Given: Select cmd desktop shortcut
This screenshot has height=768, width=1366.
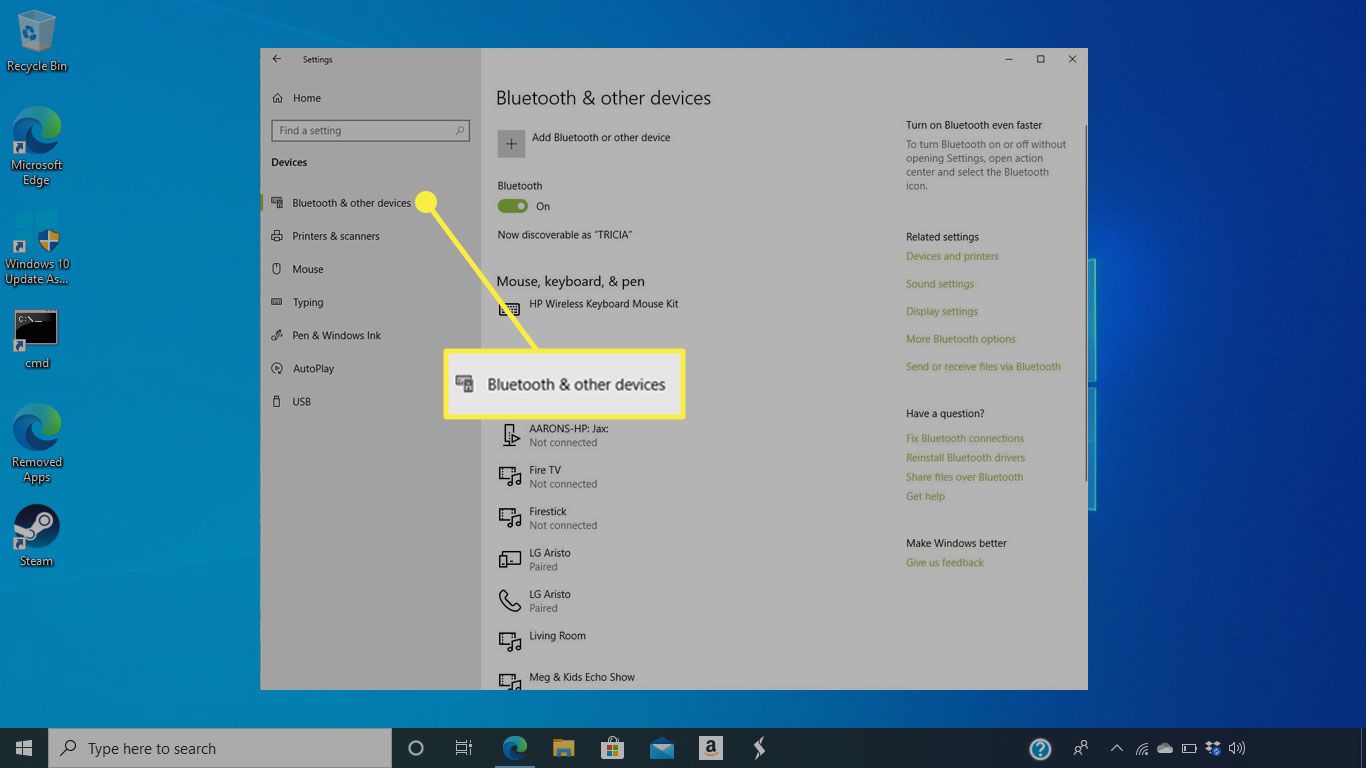Looking at the screenshot, I should click(x=37, y=340).
